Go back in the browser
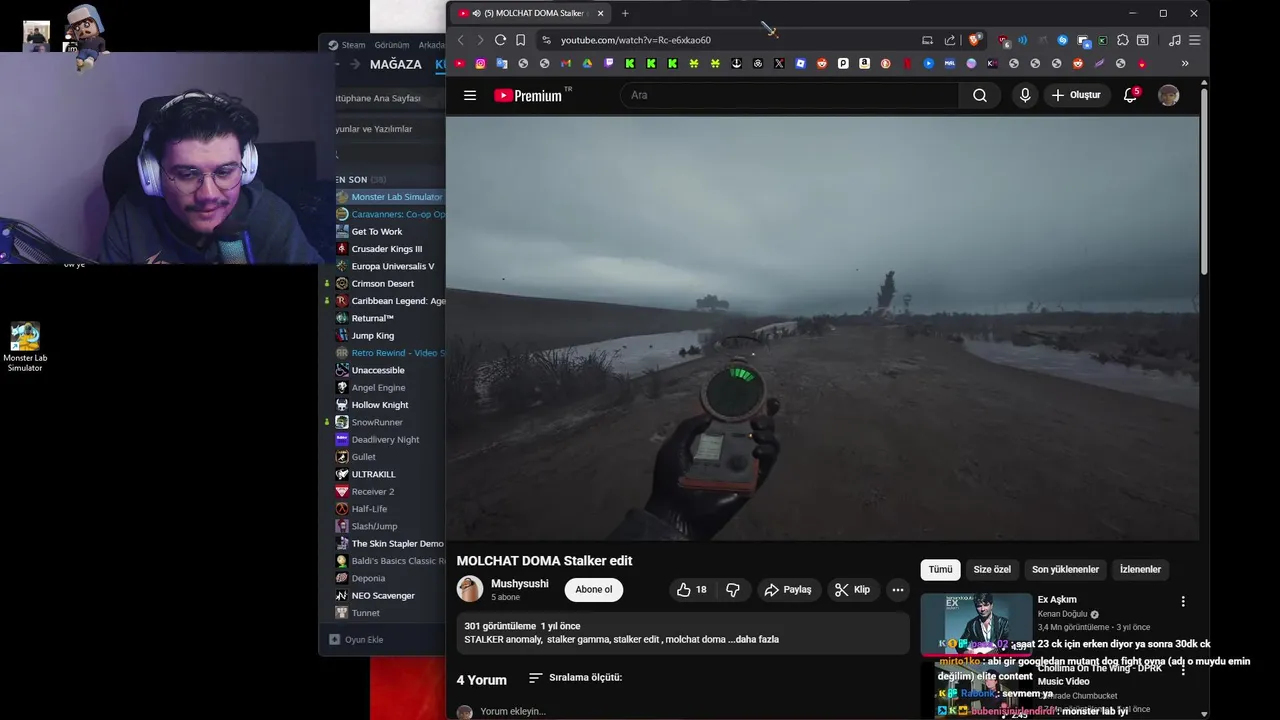 click(461, 40)
